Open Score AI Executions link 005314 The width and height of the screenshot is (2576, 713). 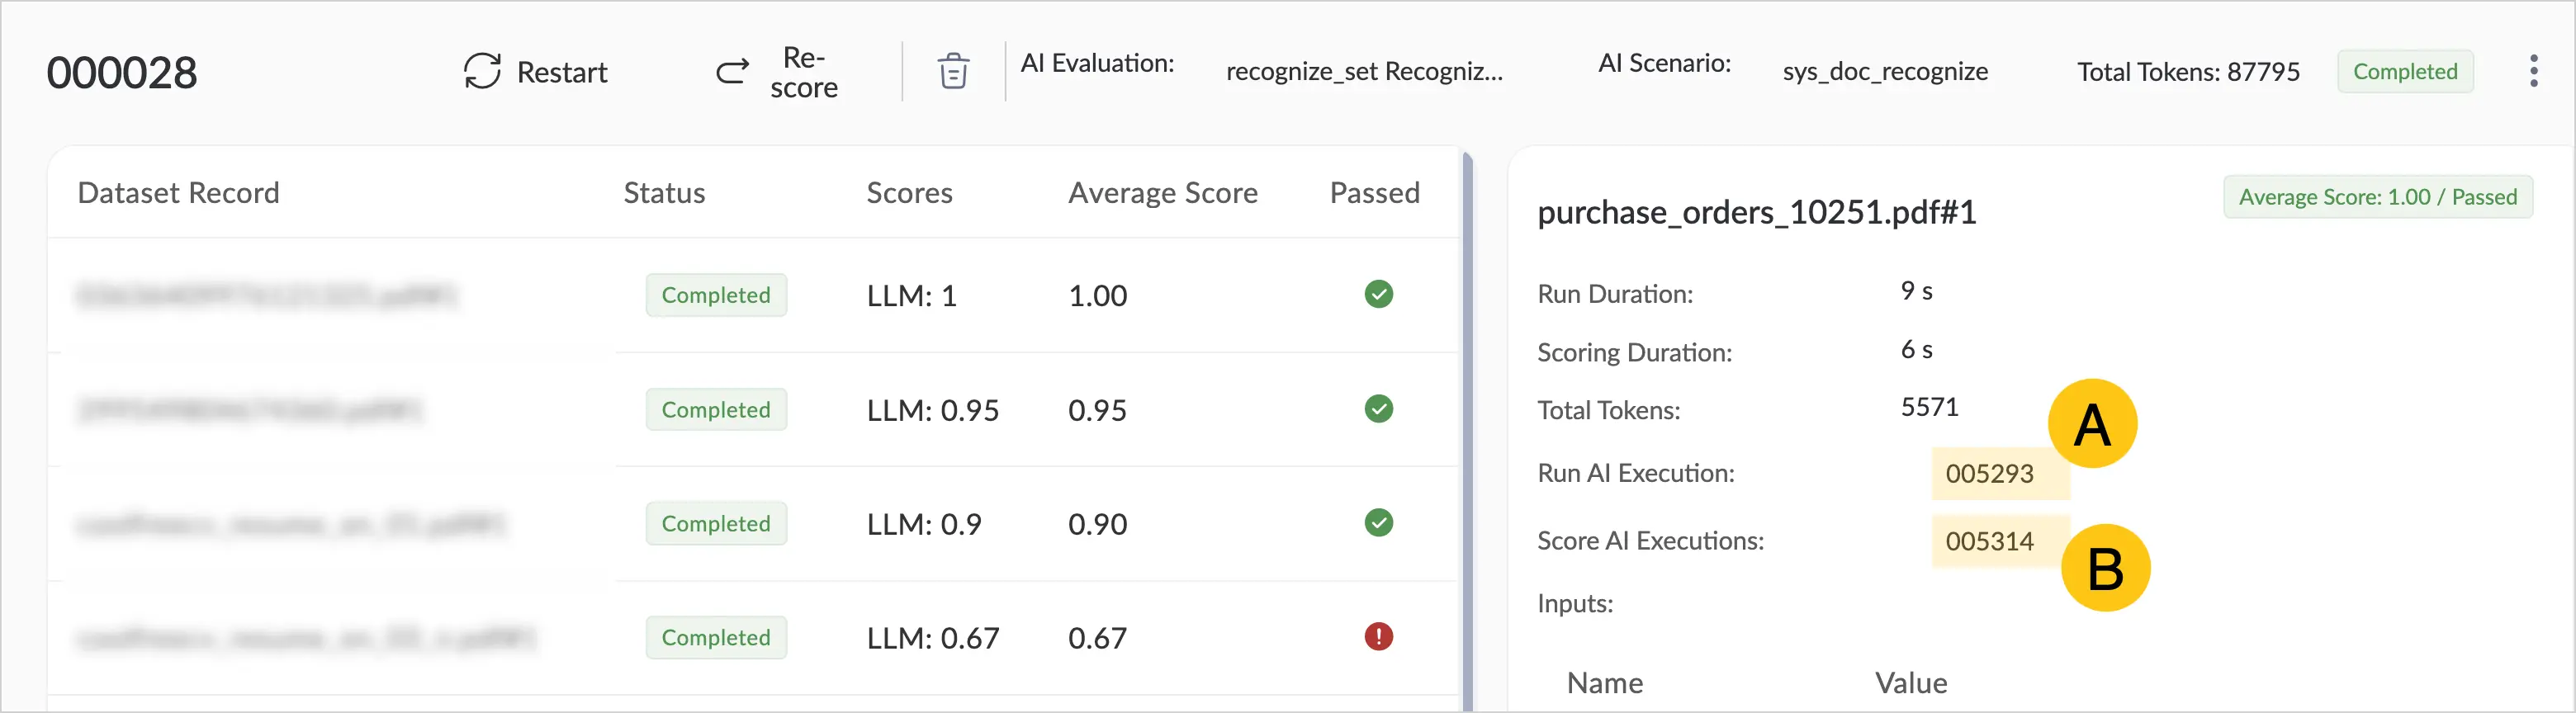click(x=1989, y=541)
